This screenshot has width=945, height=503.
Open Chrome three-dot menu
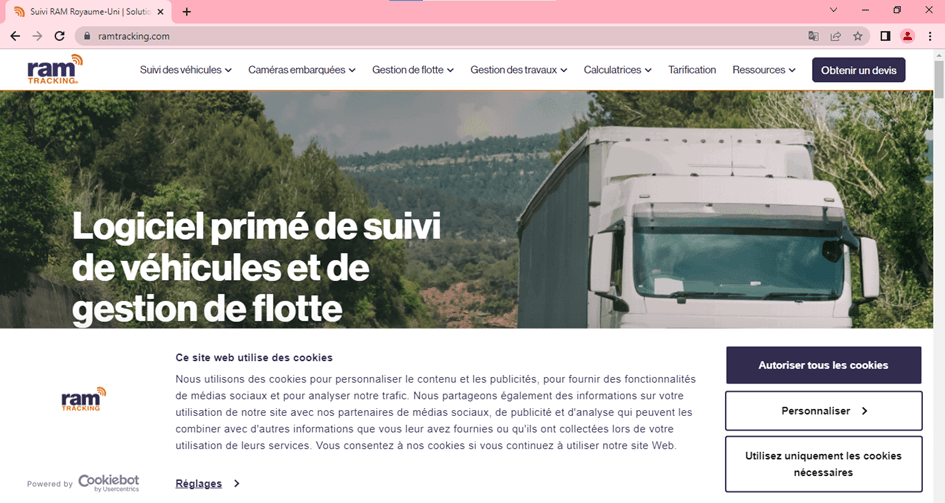point(930,36)
